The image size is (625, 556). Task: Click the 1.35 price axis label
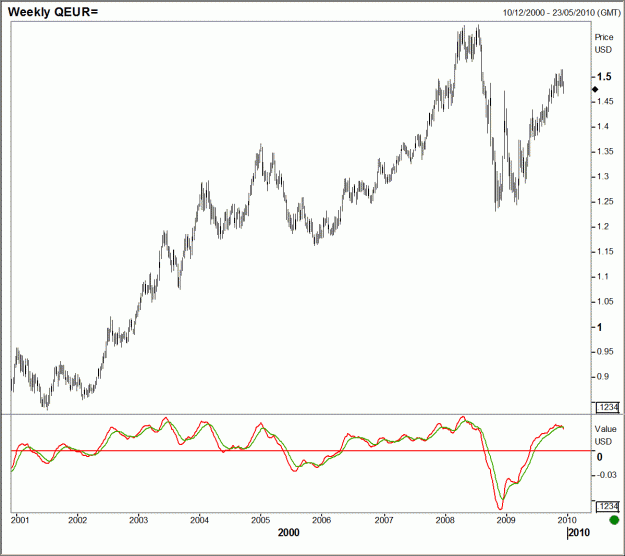click(605, 151)
